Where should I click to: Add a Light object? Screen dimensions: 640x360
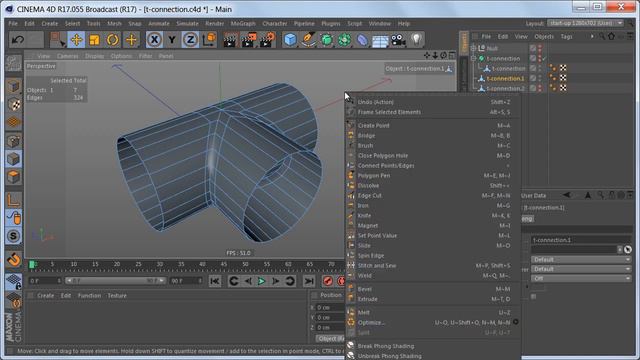point(416,40)
